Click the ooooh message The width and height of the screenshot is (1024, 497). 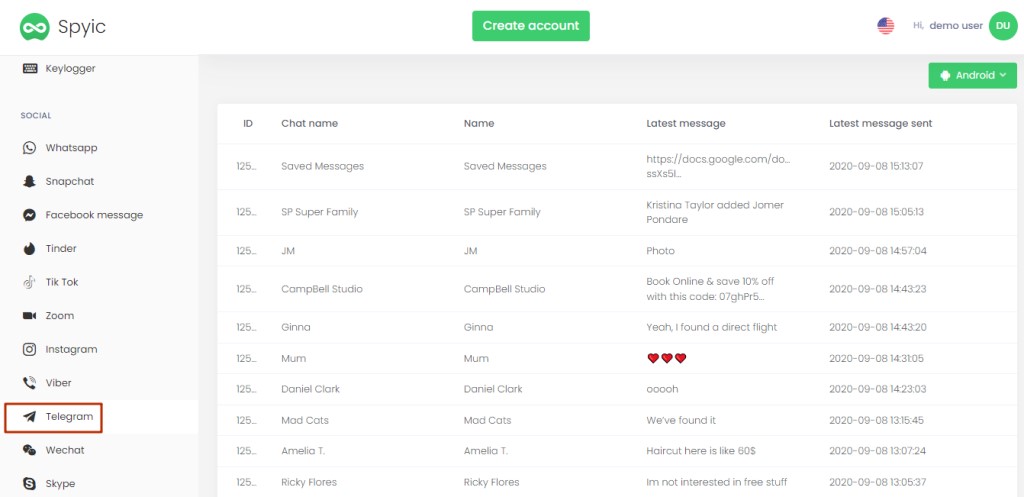pyautogui.click(x=662, y=389)
